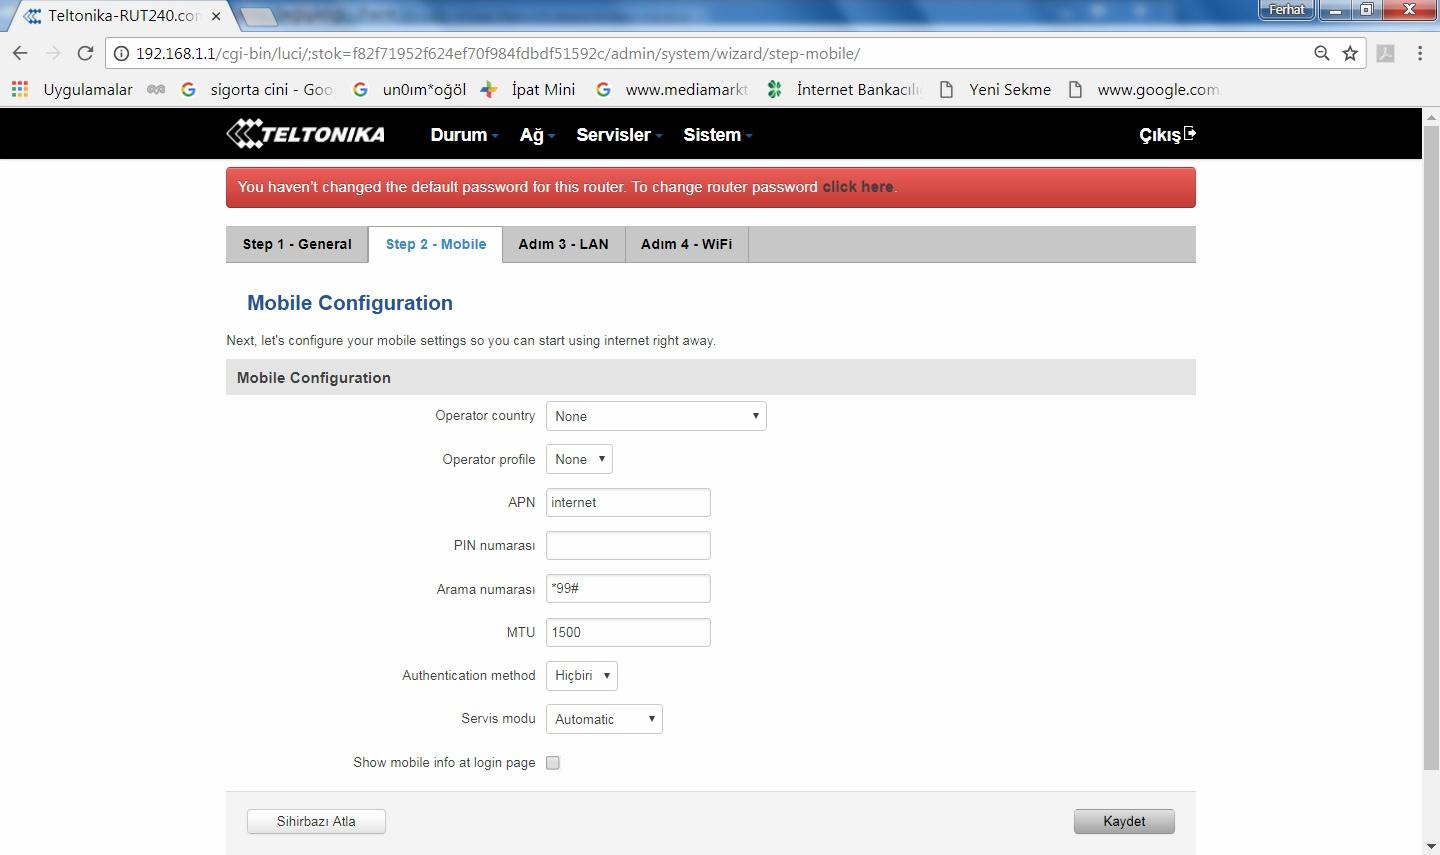The height and width of the screenshot is (855, 1440).
Task: Click the browser reload page icon
Action: tap(85, 54)
